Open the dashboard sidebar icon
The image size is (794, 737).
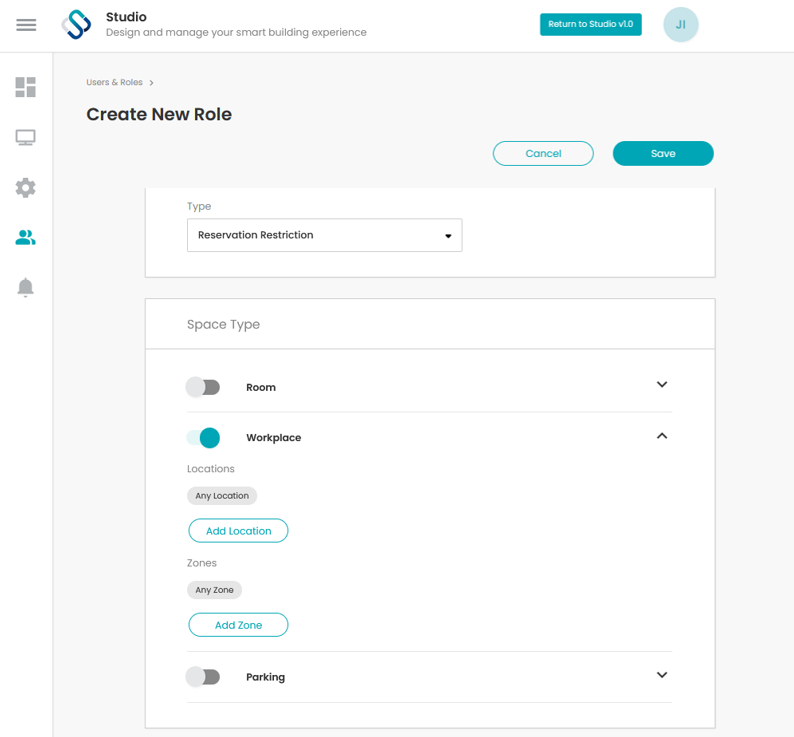[25, 87]
